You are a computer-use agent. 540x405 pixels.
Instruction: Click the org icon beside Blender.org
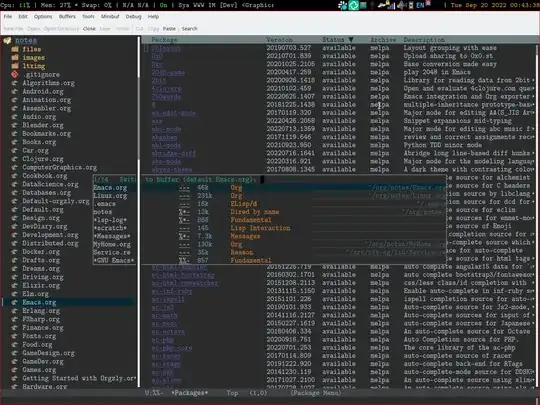(x=15, y=125)
